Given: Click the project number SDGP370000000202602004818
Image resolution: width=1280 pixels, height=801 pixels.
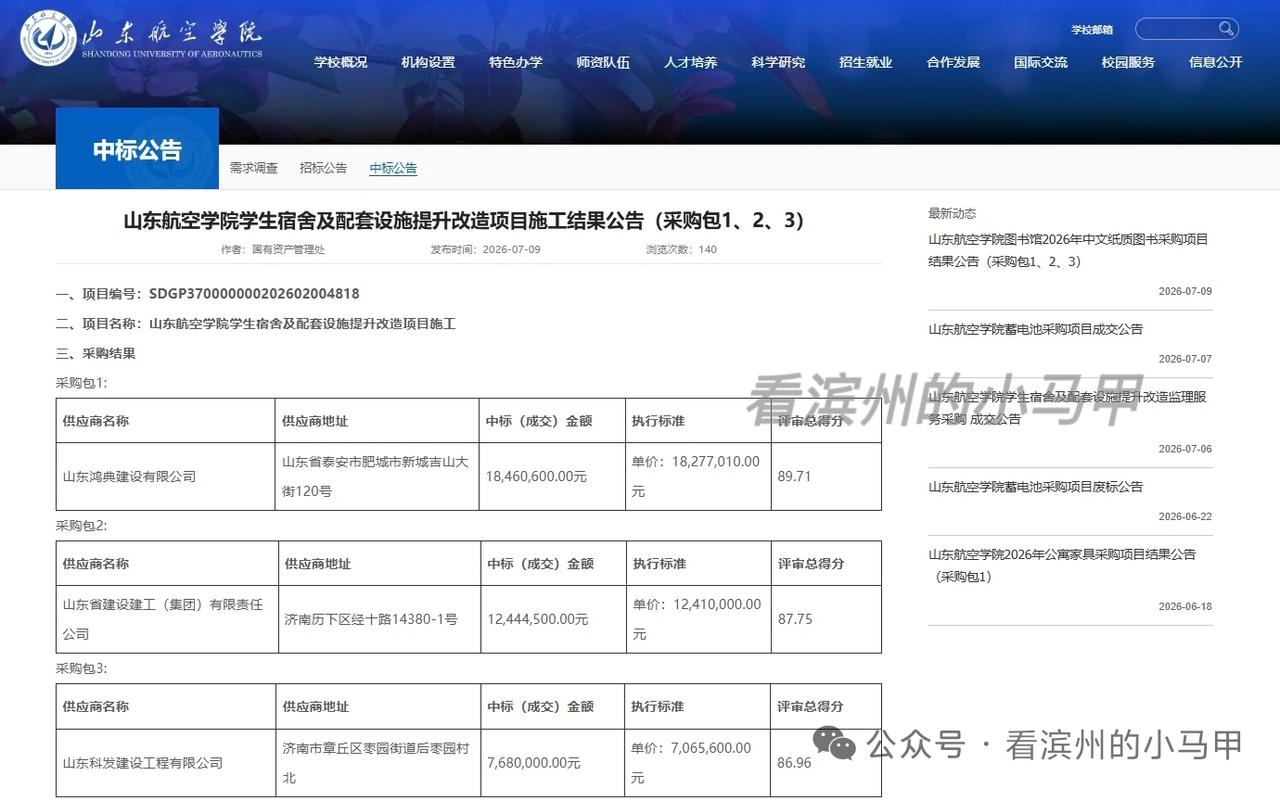Looking at the screenshot, I should [x=254, y=294].
